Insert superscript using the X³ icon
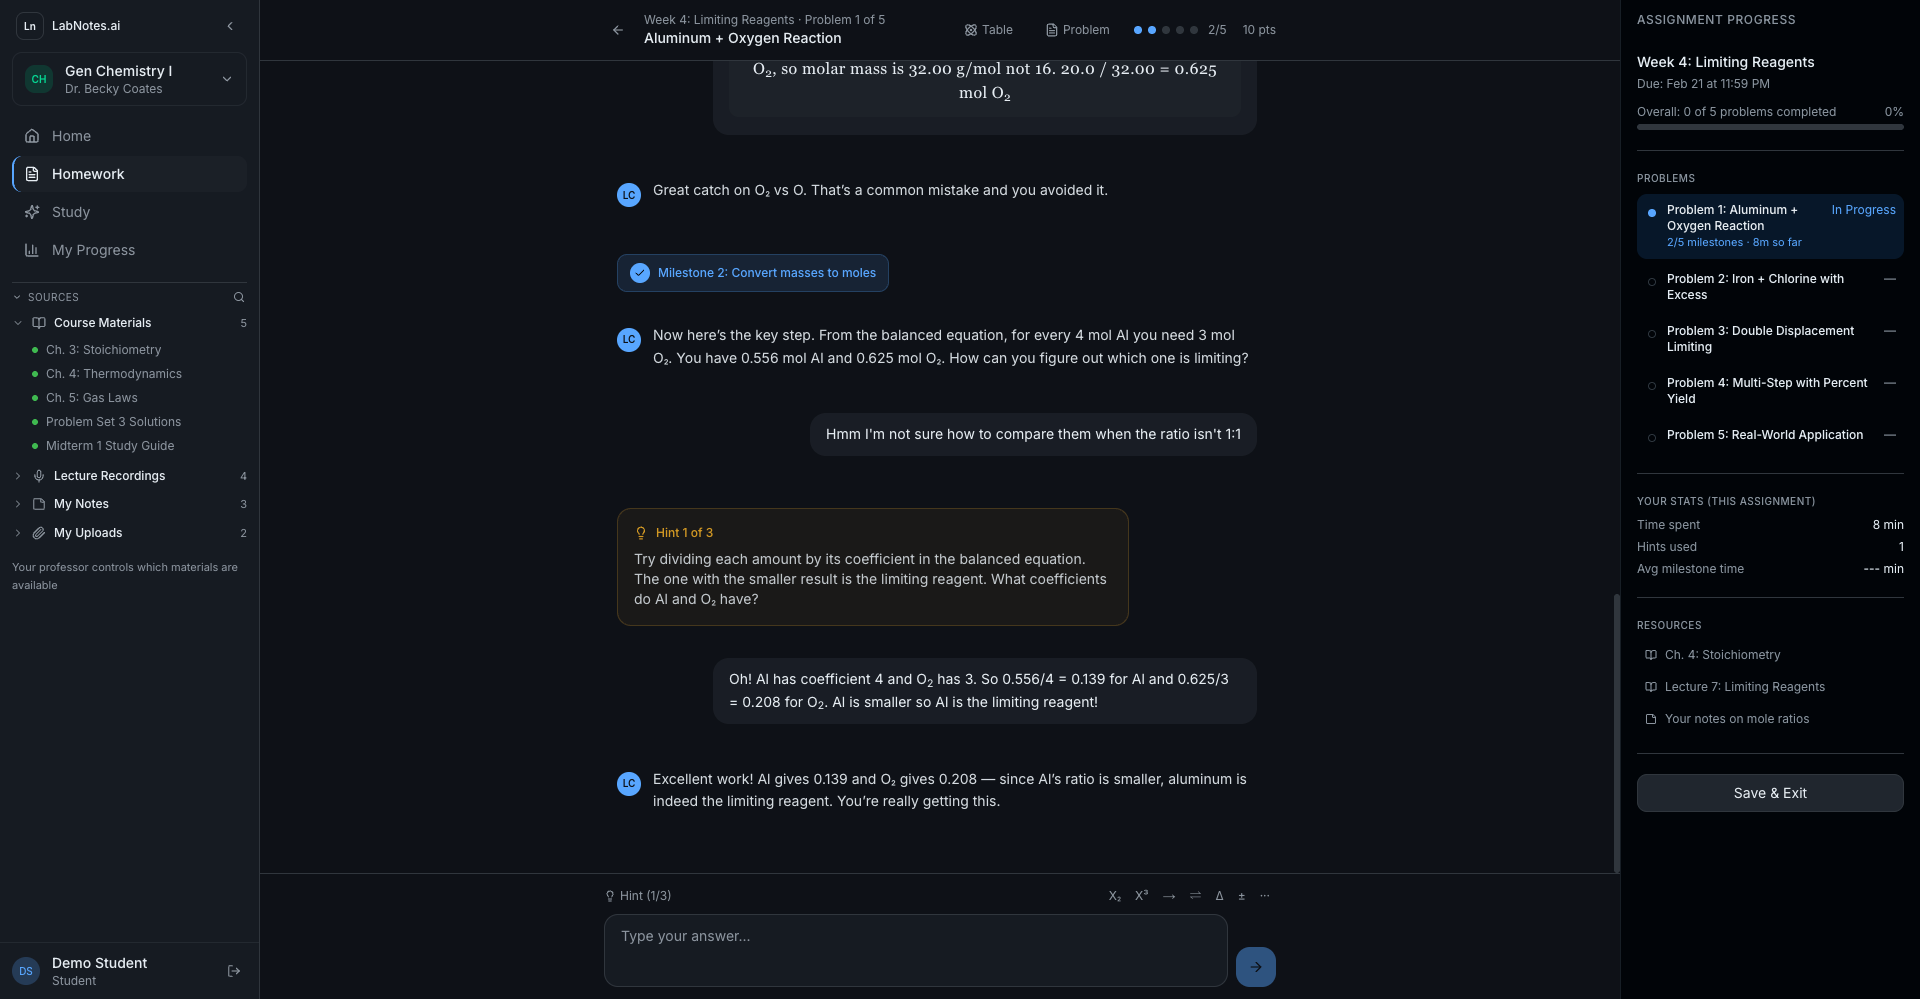The height and width of the screenshot is (999, 1920). coord(1142,896)
